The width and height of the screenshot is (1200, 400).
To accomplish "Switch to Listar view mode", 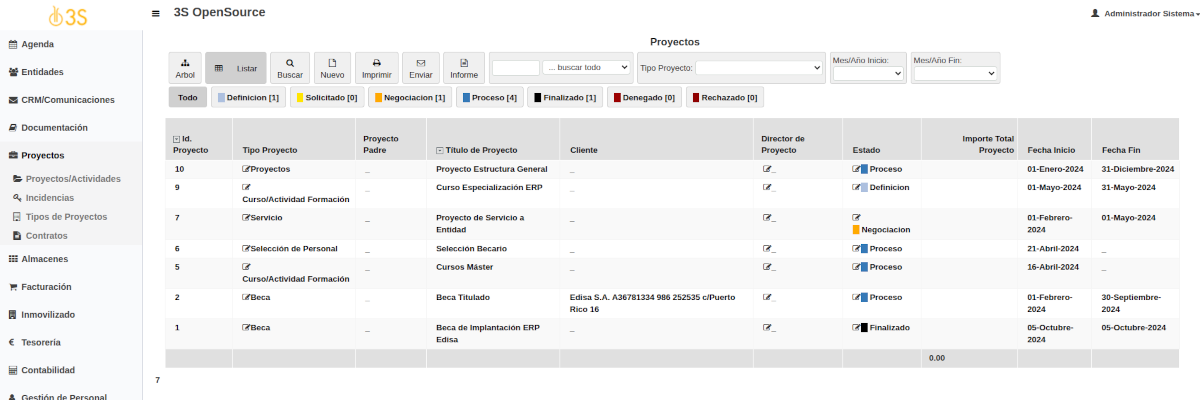I will click(236, 68).
